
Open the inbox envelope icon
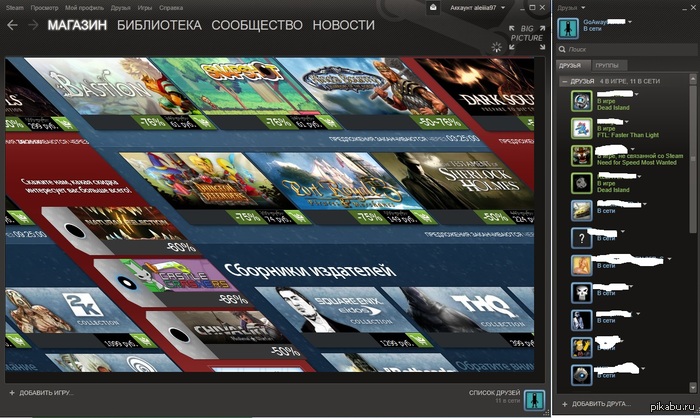433,8
